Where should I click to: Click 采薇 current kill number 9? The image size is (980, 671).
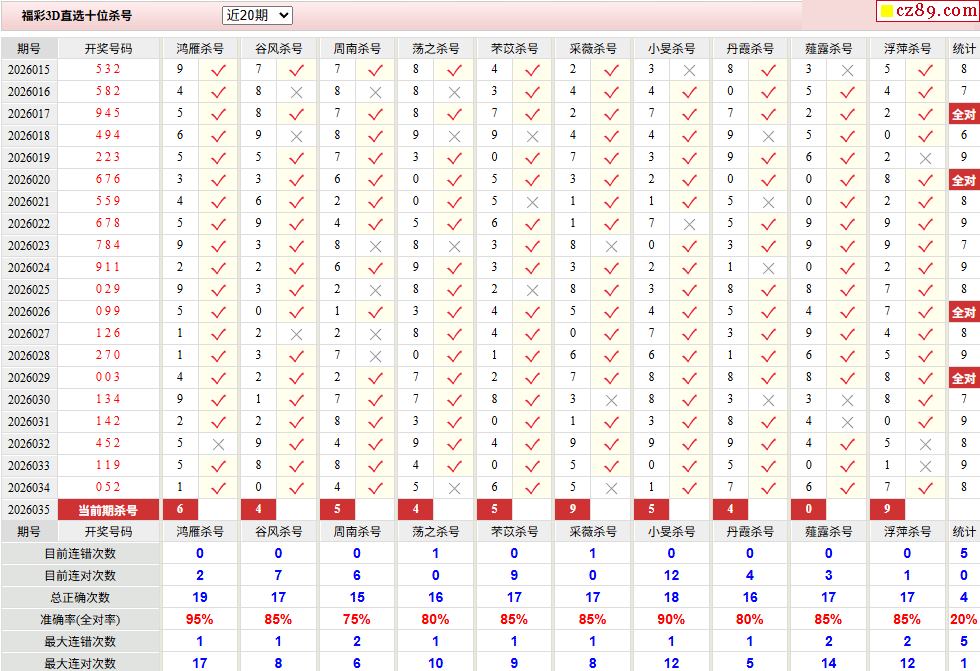573,509
